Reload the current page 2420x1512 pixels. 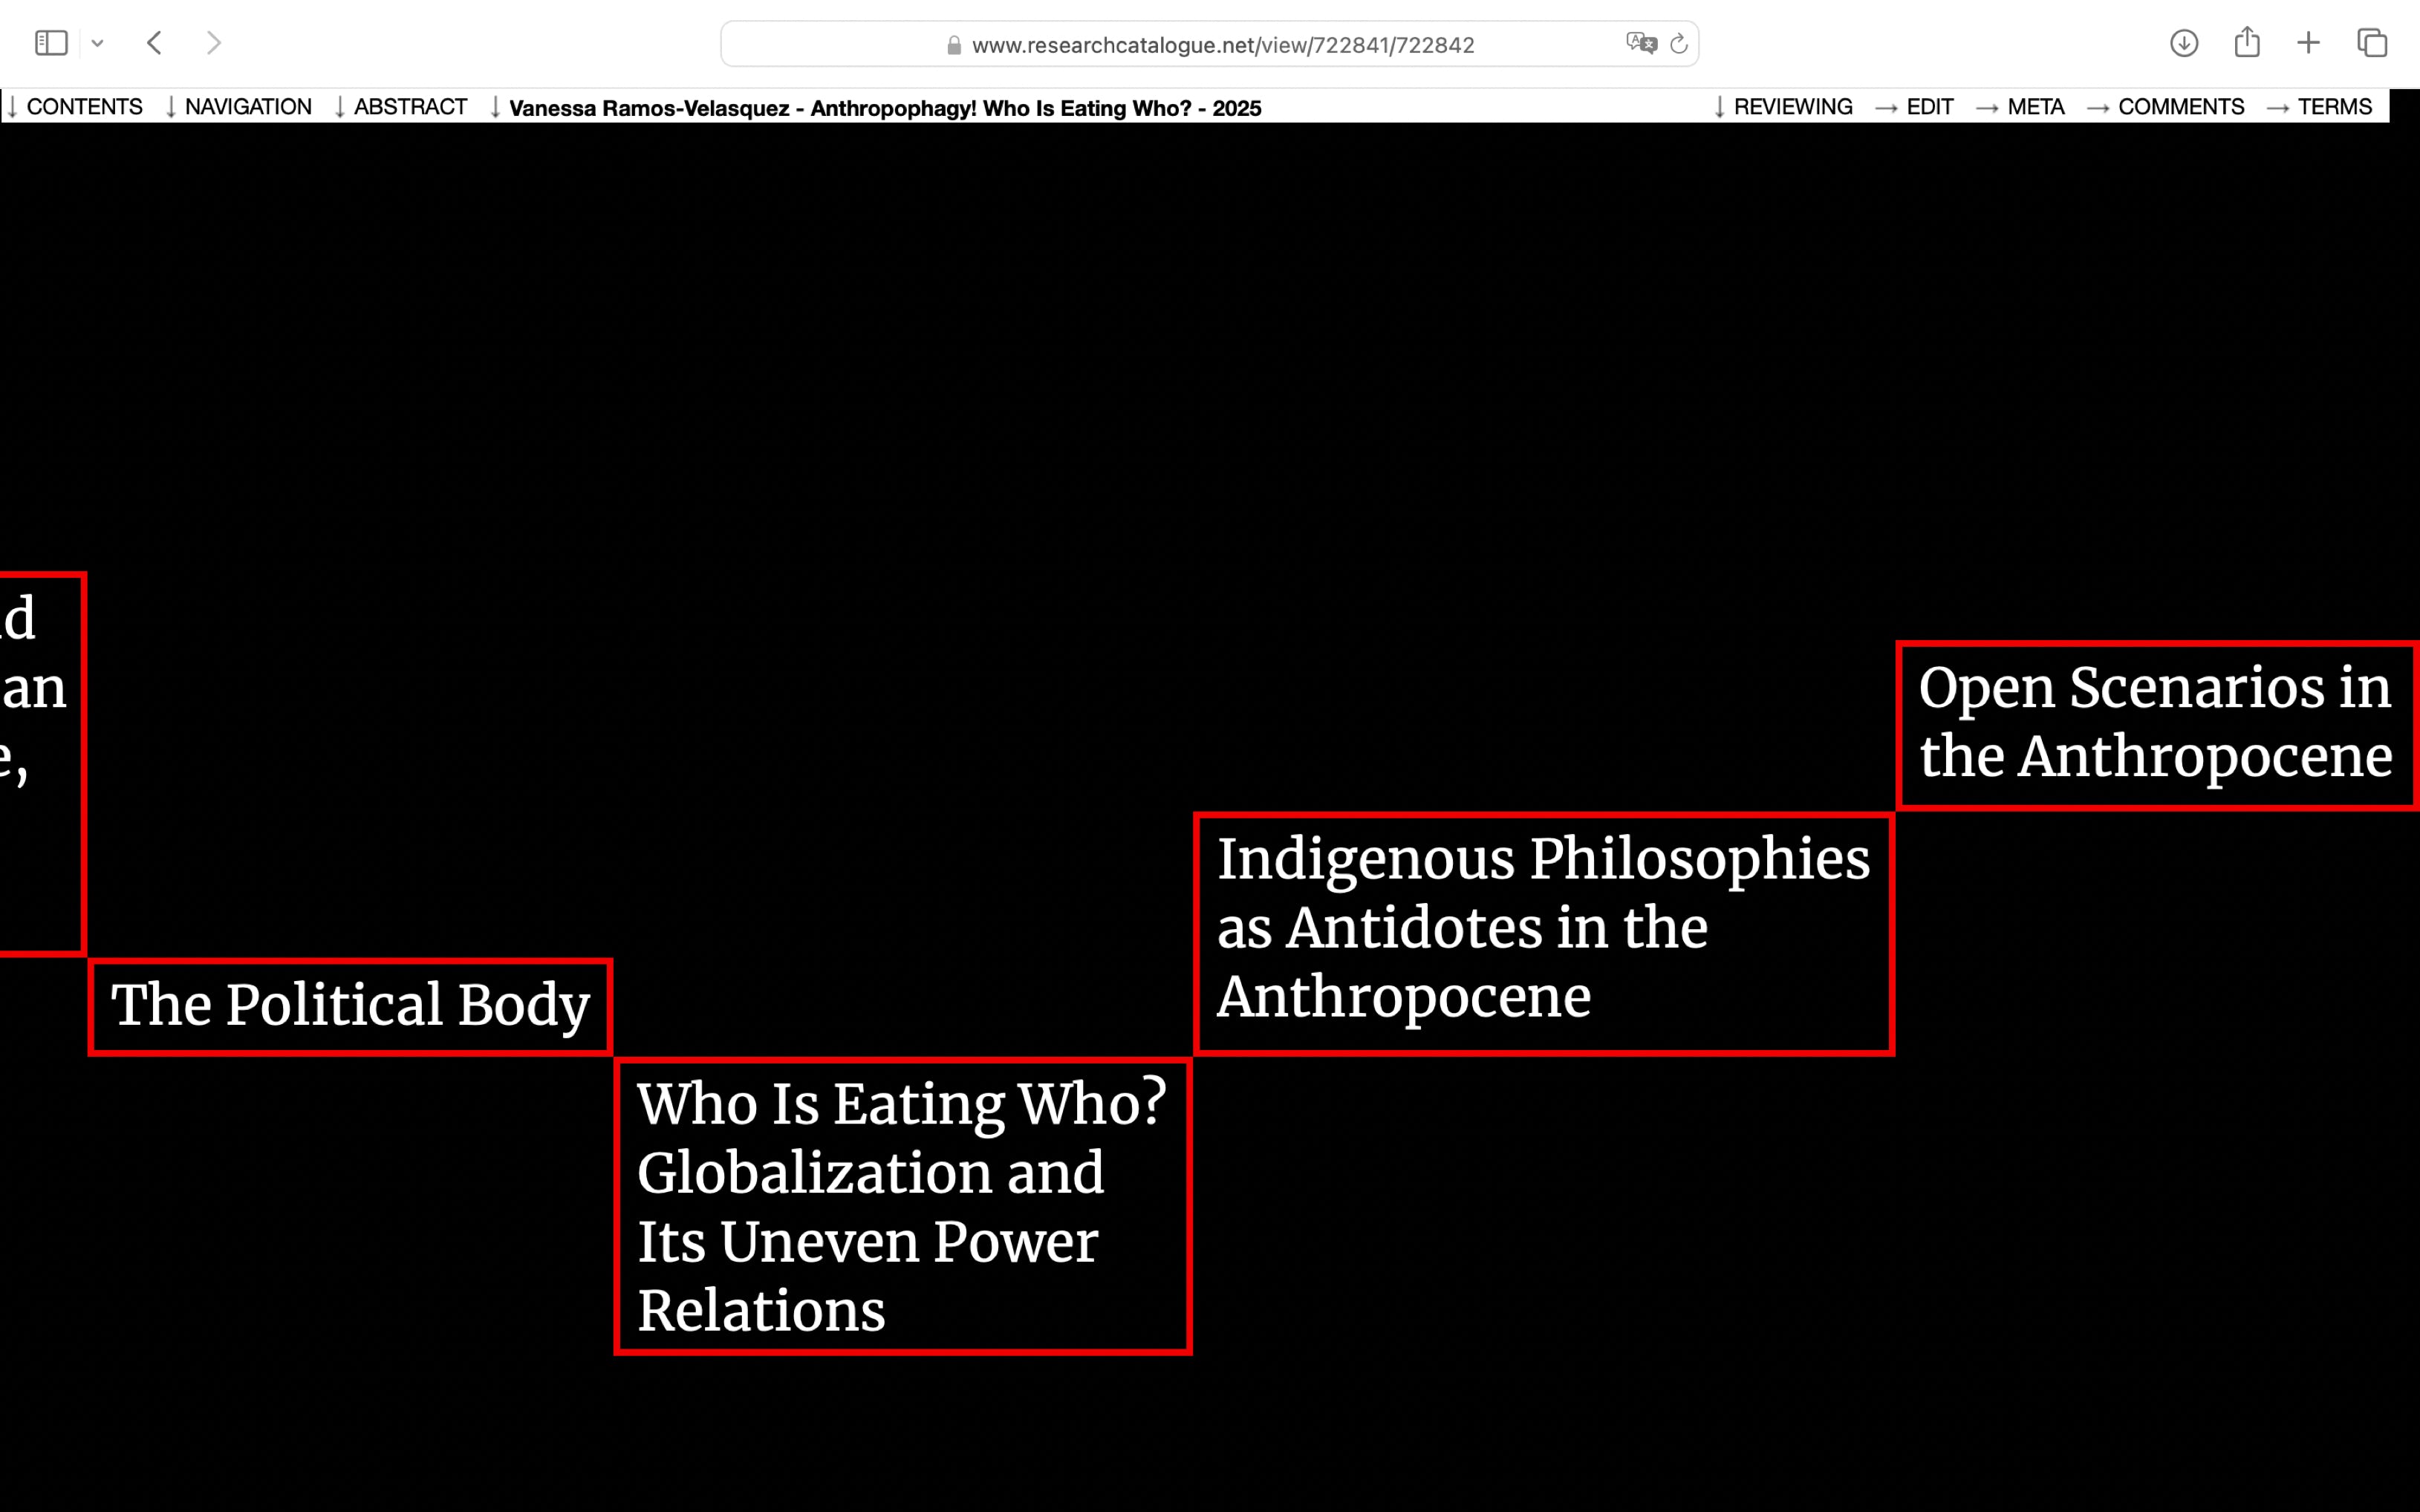pos(1679,44)
